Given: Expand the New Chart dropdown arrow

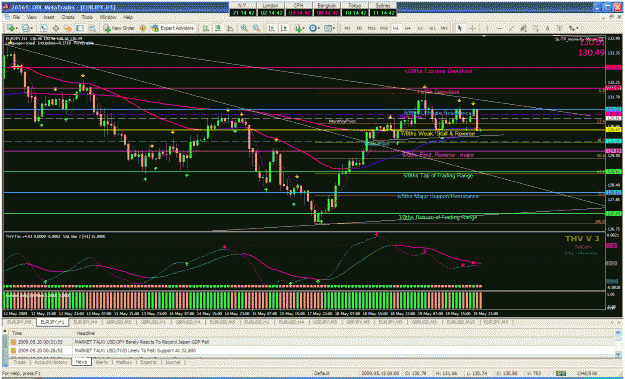Looking at the screenshot, I should coord(17,28).
